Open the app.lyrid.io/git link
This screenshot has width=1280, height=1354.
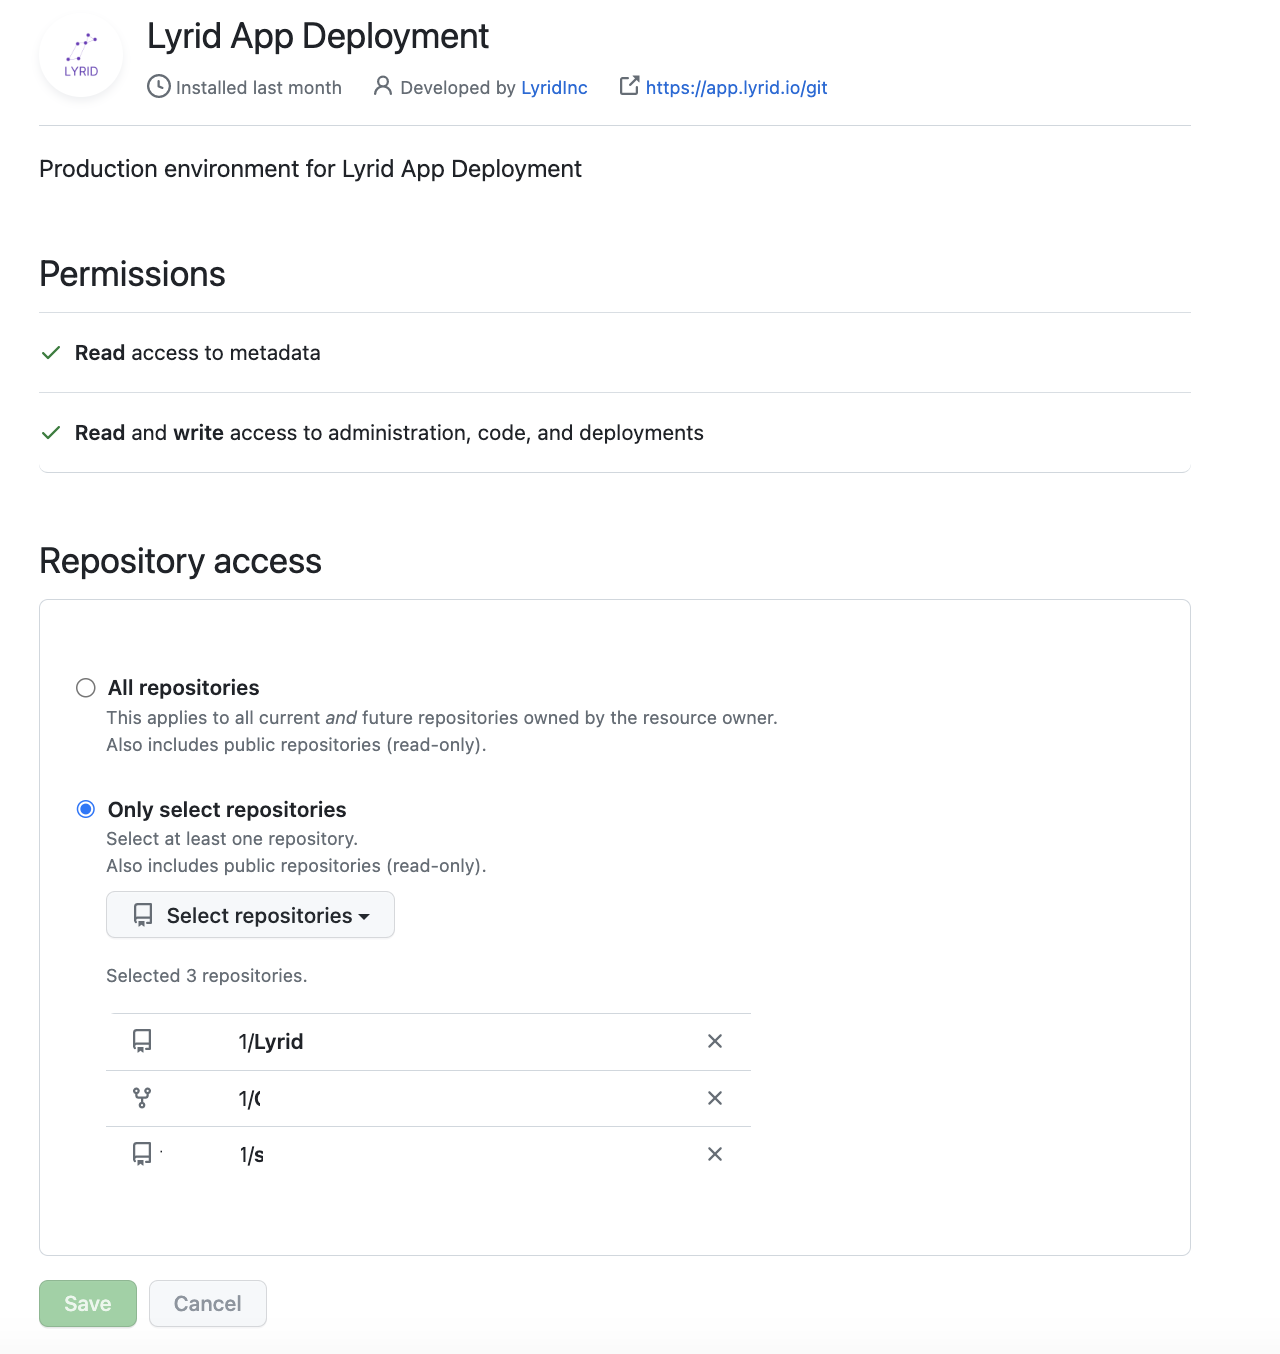coord(736,88)
